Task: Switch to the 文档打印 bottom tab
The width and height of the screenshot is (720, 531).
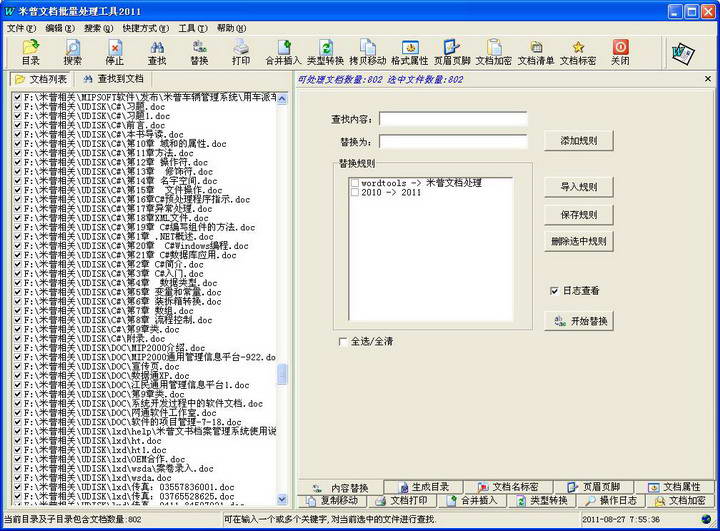Action: tap(402, 500)
